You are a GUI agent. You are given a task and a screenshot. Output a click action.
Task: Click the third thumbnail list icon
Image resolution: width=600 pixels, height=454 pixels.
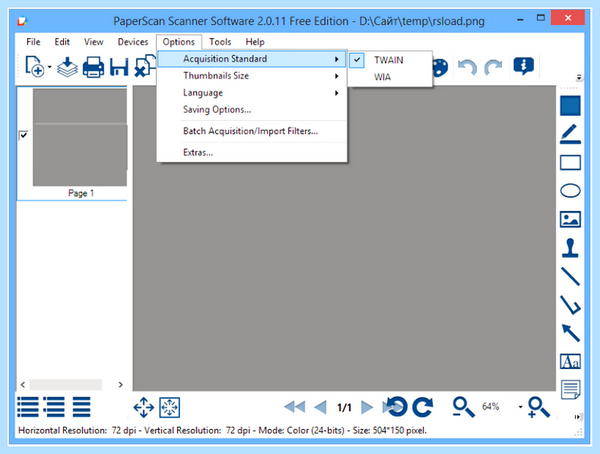tap(82, 407)
